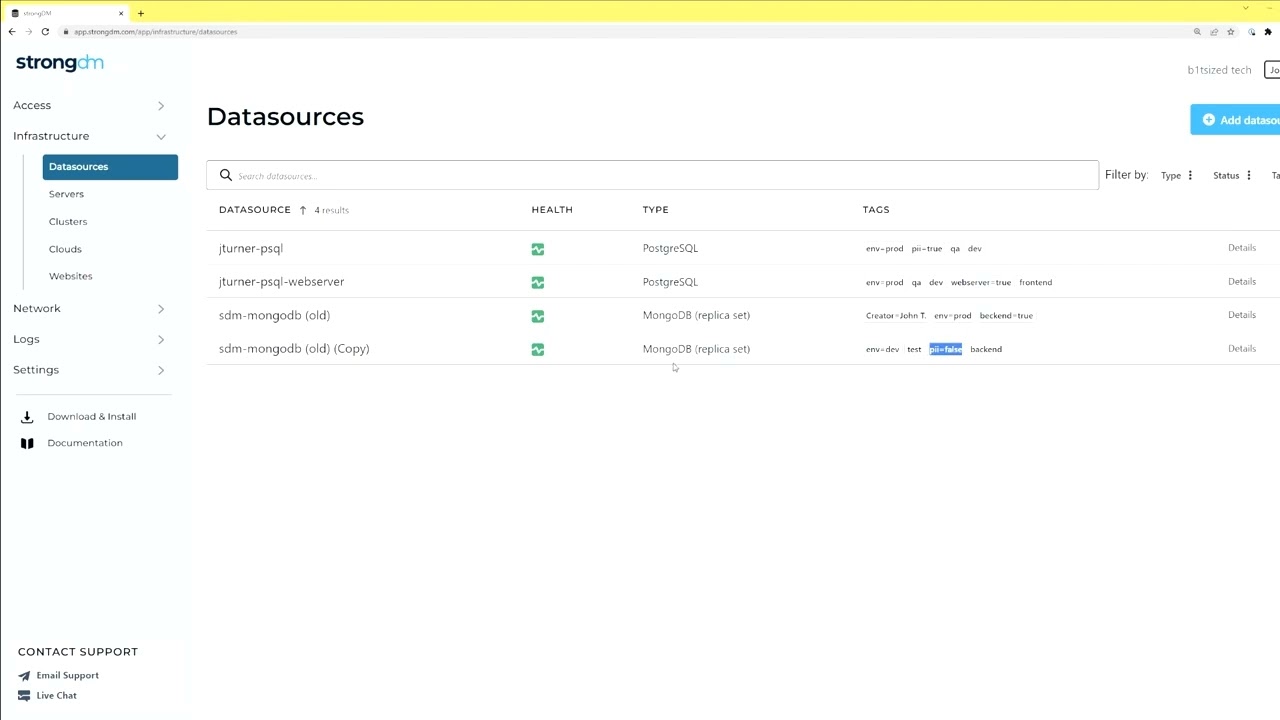Open the Access section label
1280x720 pixels.
click(x=32, y=105)
